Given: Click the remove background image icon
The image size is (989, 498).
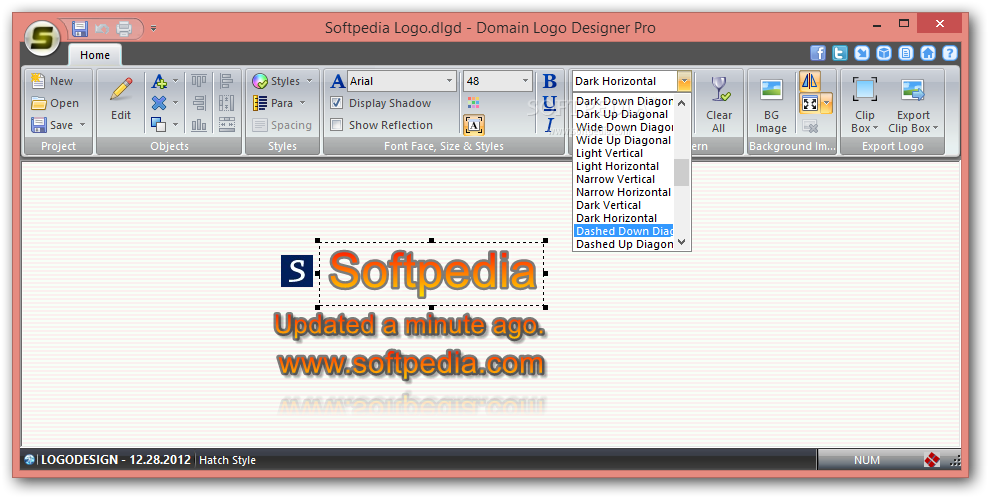Looking at the screenshot, I should [809, 125].
